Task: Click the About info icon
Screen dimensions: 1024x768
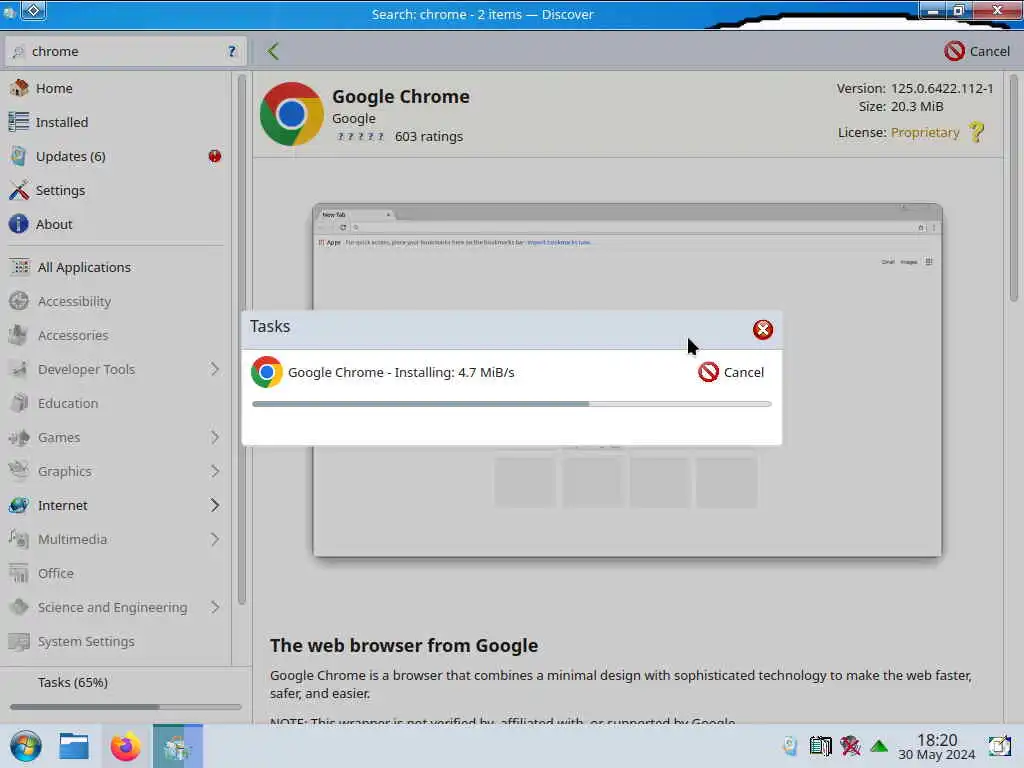Action: (x=19, y=223)
